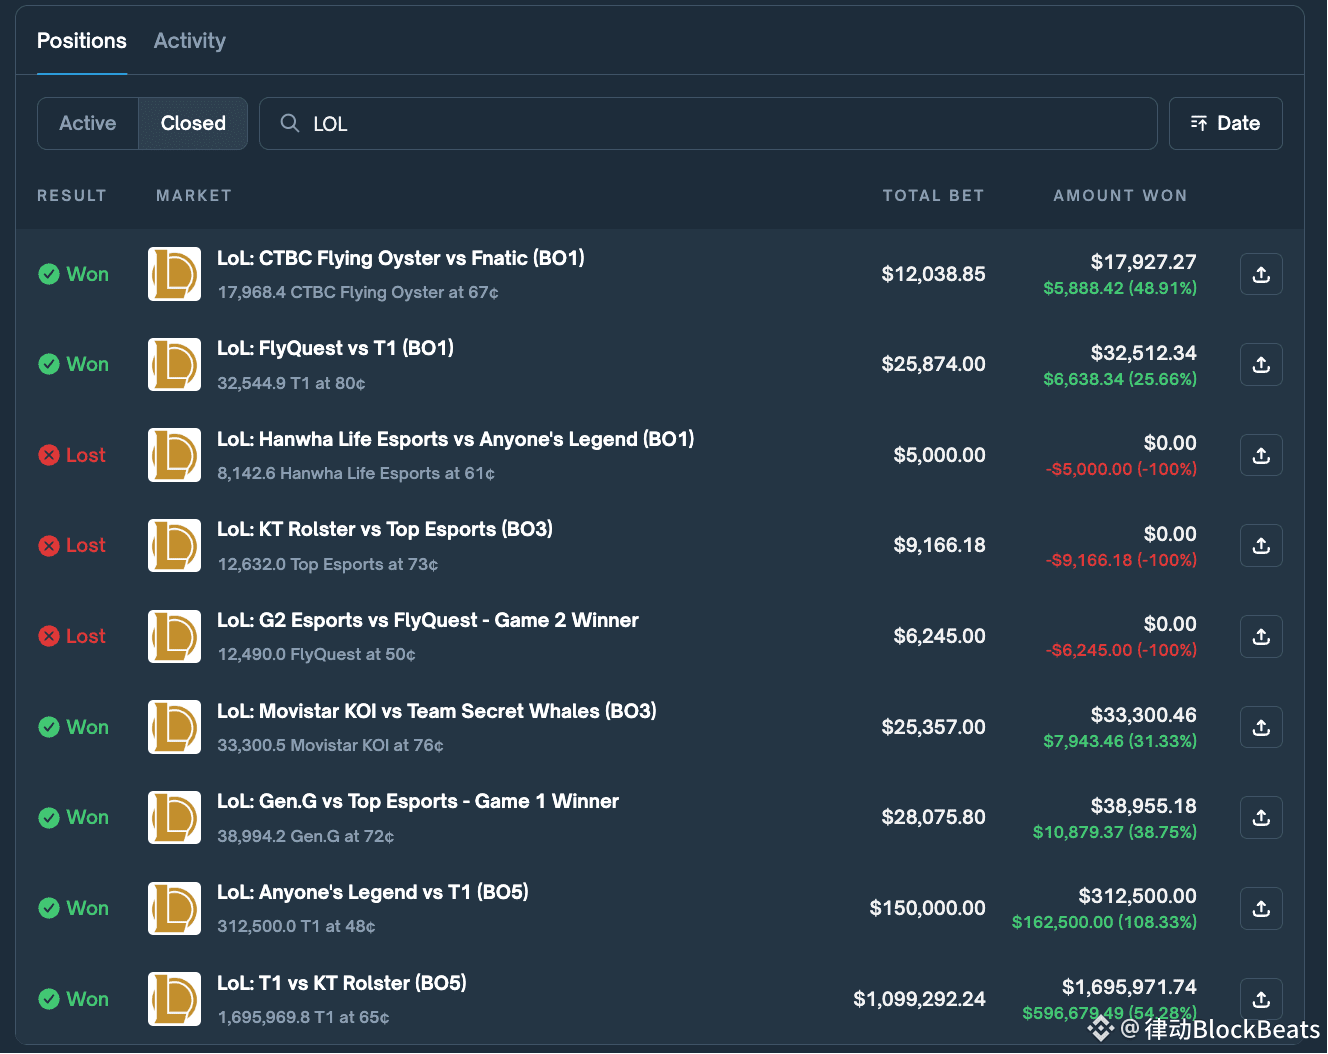Click LoL logo for T1 vs KT Rolster
The width and height of the screenshot is (1328, 1054).
coord(174,999)
